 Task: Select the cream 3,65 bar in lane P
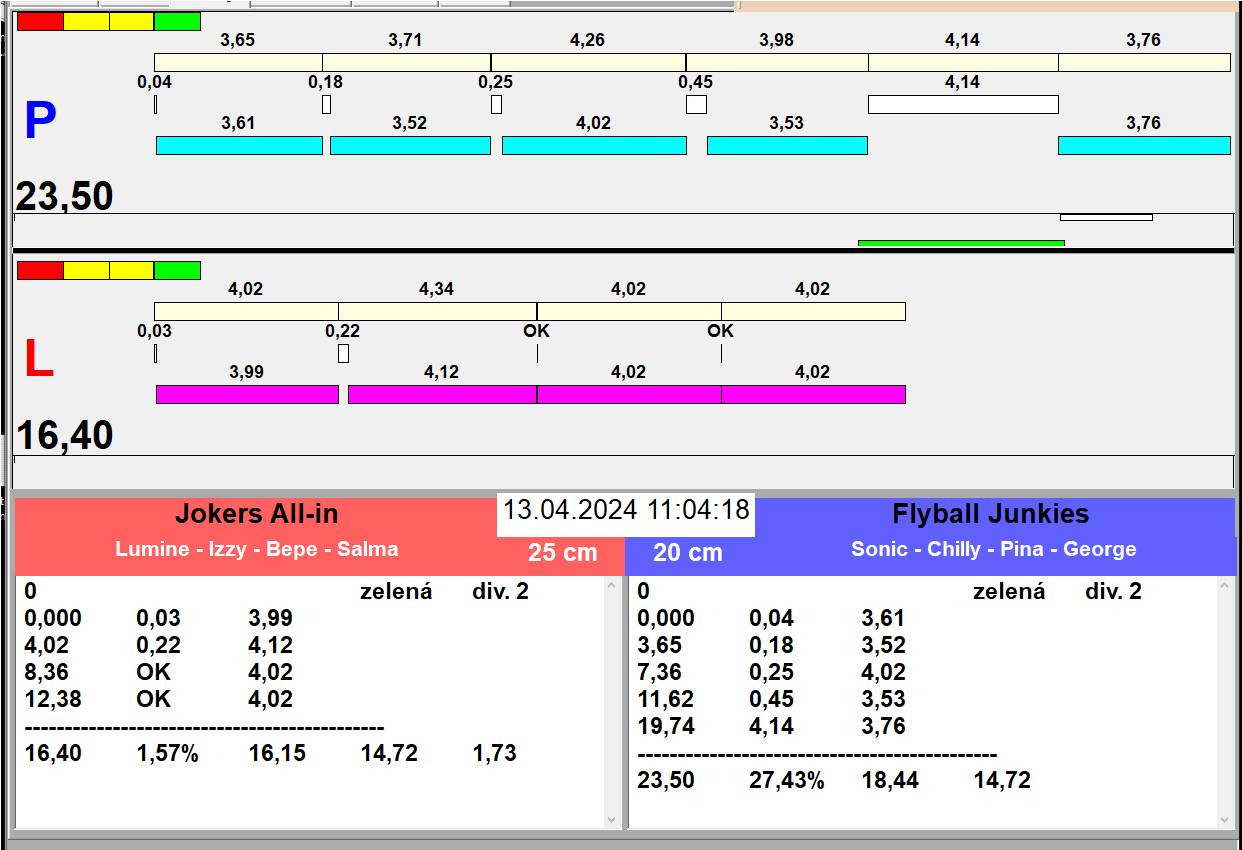pyautogui.click(x=238, y=62)
